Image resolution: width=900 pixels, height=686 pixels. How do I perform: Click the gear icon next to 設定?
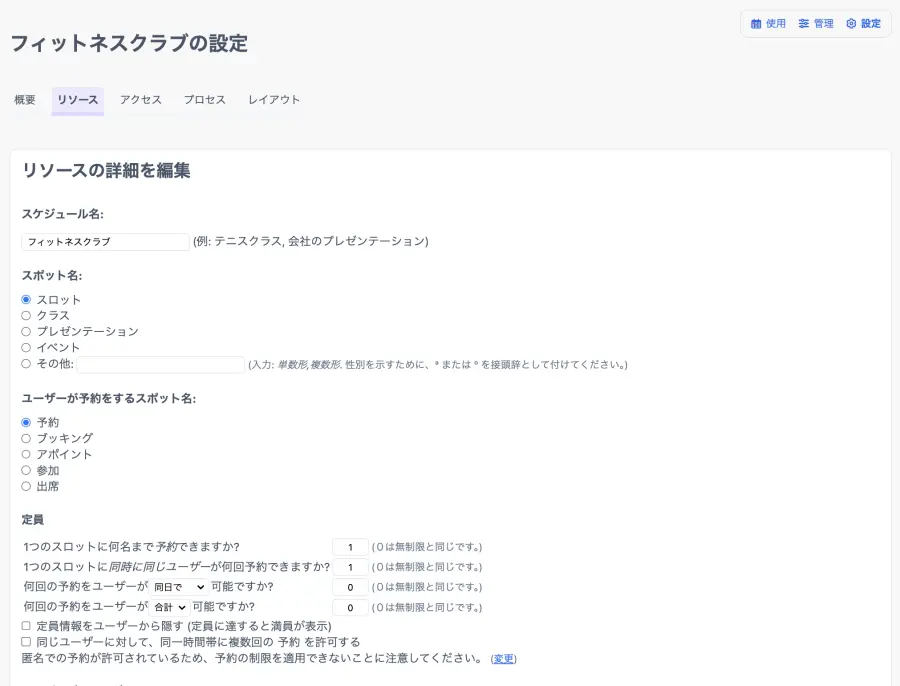851,24
